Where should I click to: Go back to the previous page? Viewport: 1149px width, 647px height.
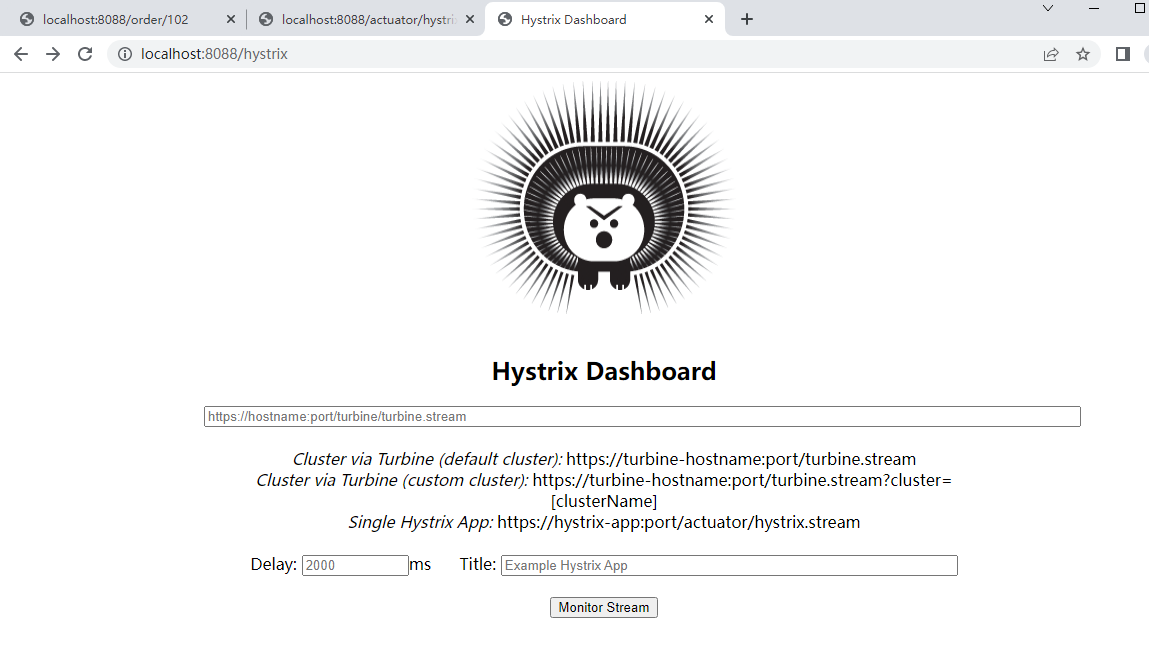tap(21, 54)
